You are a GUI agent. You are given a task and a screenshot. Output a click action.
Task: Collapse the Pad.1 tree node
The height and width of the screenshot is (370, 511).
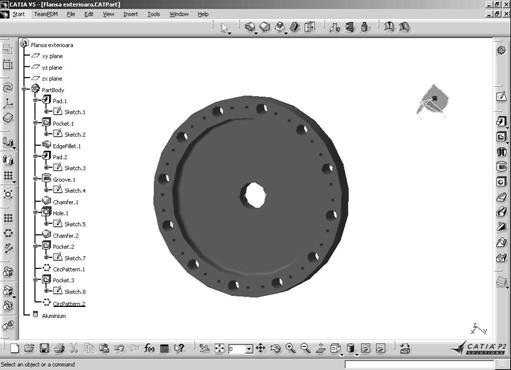pyautogui.click(x=35, y=100)
